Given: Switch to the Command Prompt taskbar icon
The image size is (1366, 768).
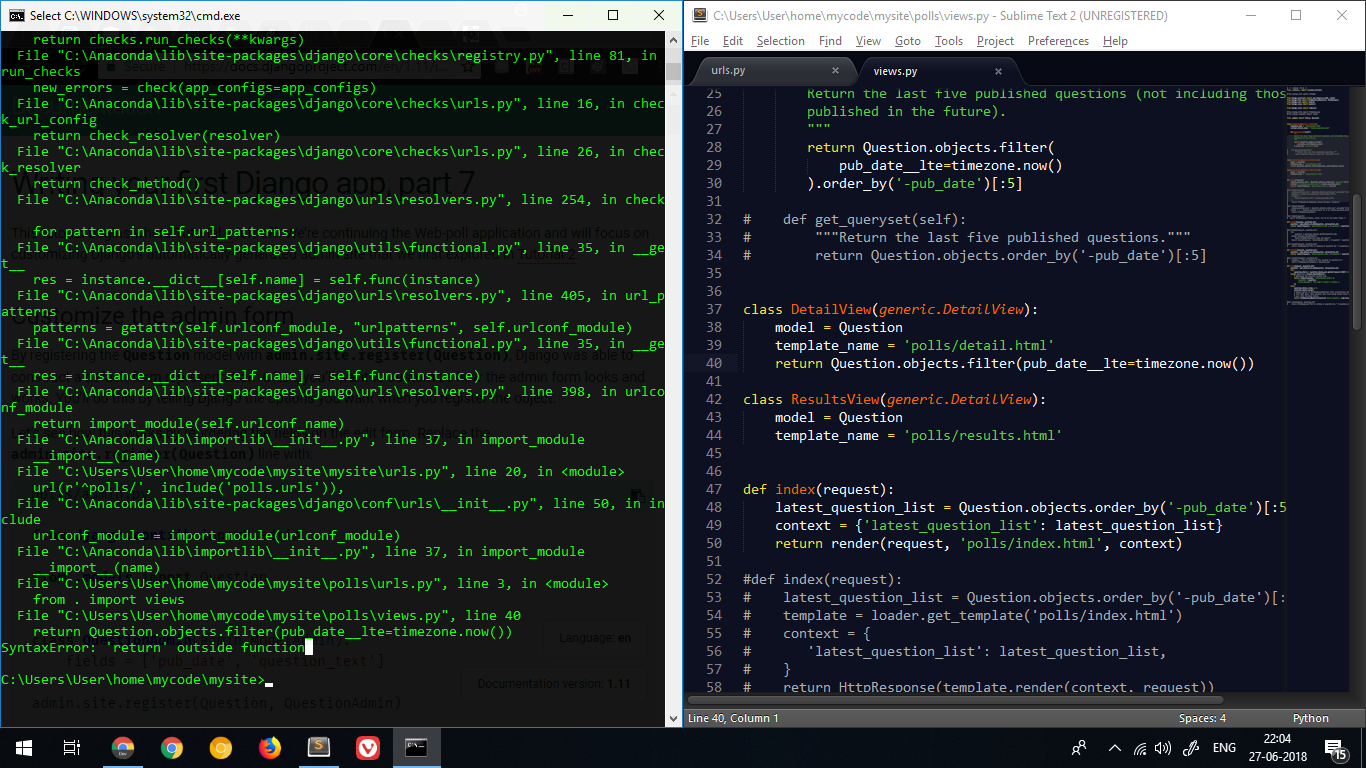Looking at the screenshot, I should 417,747.
